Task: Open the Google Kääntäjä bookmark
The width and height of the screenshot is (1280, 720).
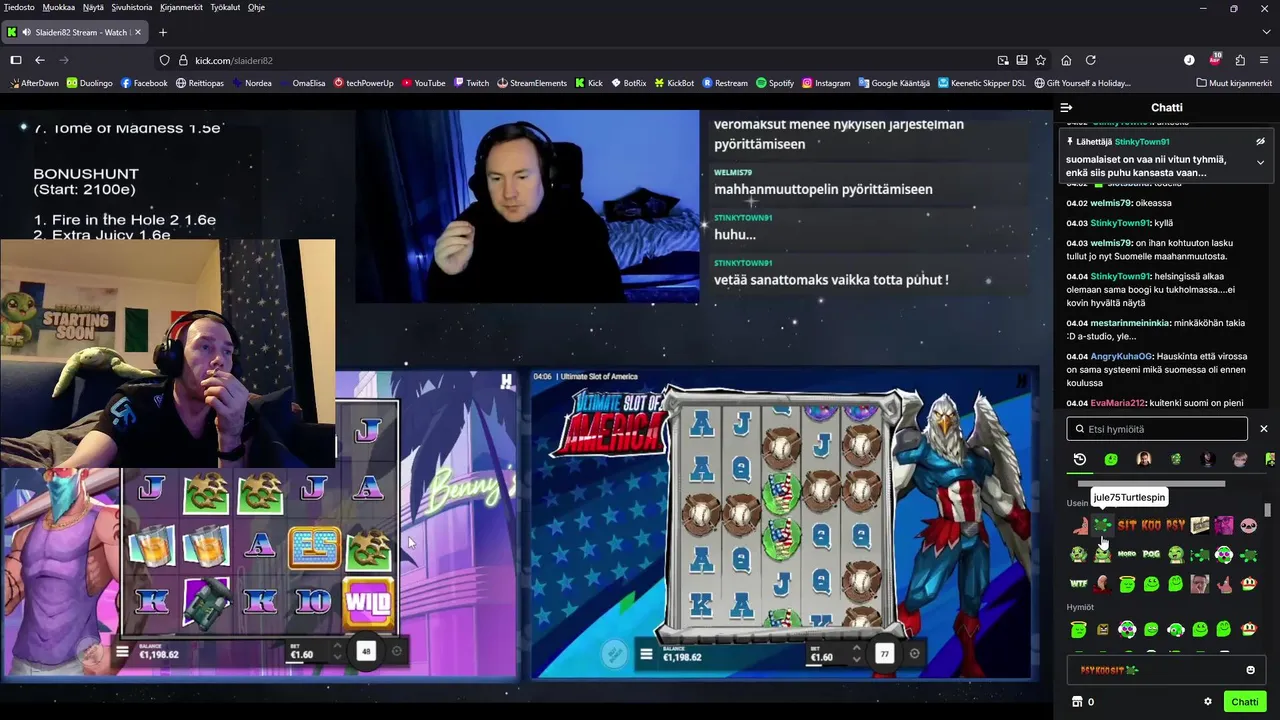Action: coord(894,83)
